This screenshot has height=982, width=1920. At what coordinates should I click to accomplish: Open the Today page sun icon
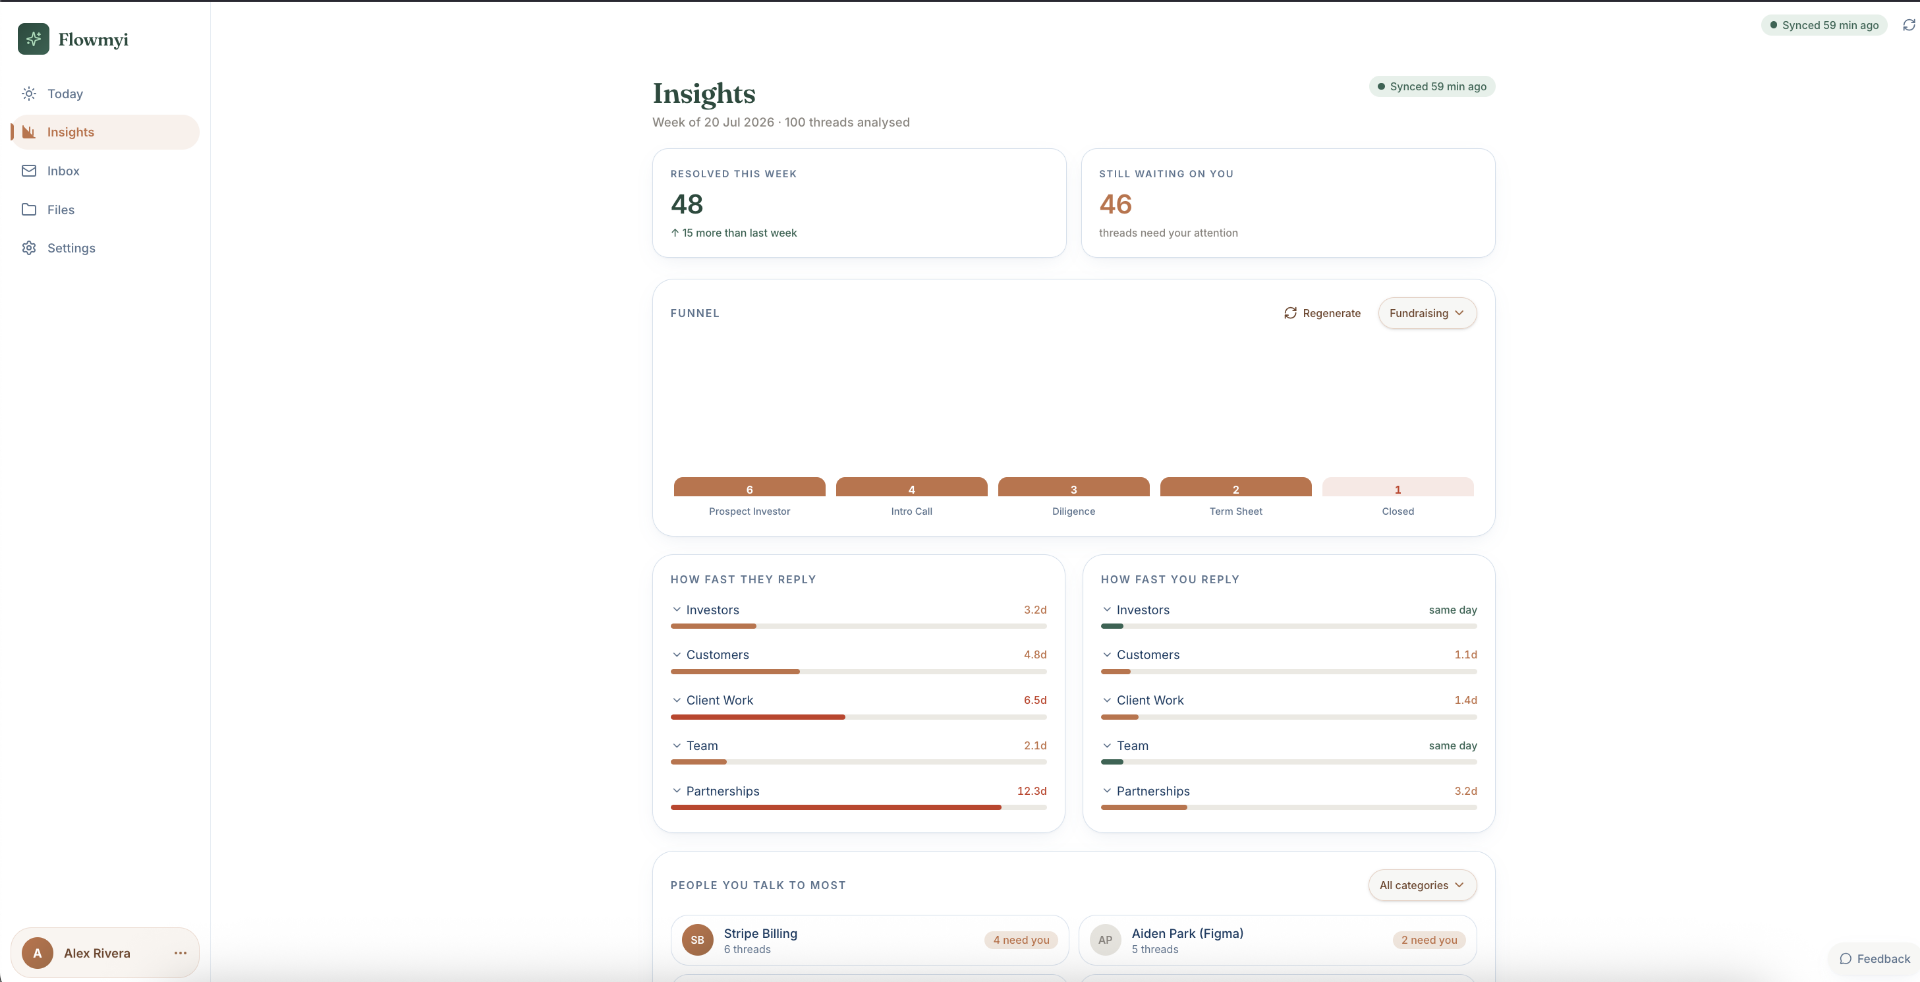coord(29,94)
